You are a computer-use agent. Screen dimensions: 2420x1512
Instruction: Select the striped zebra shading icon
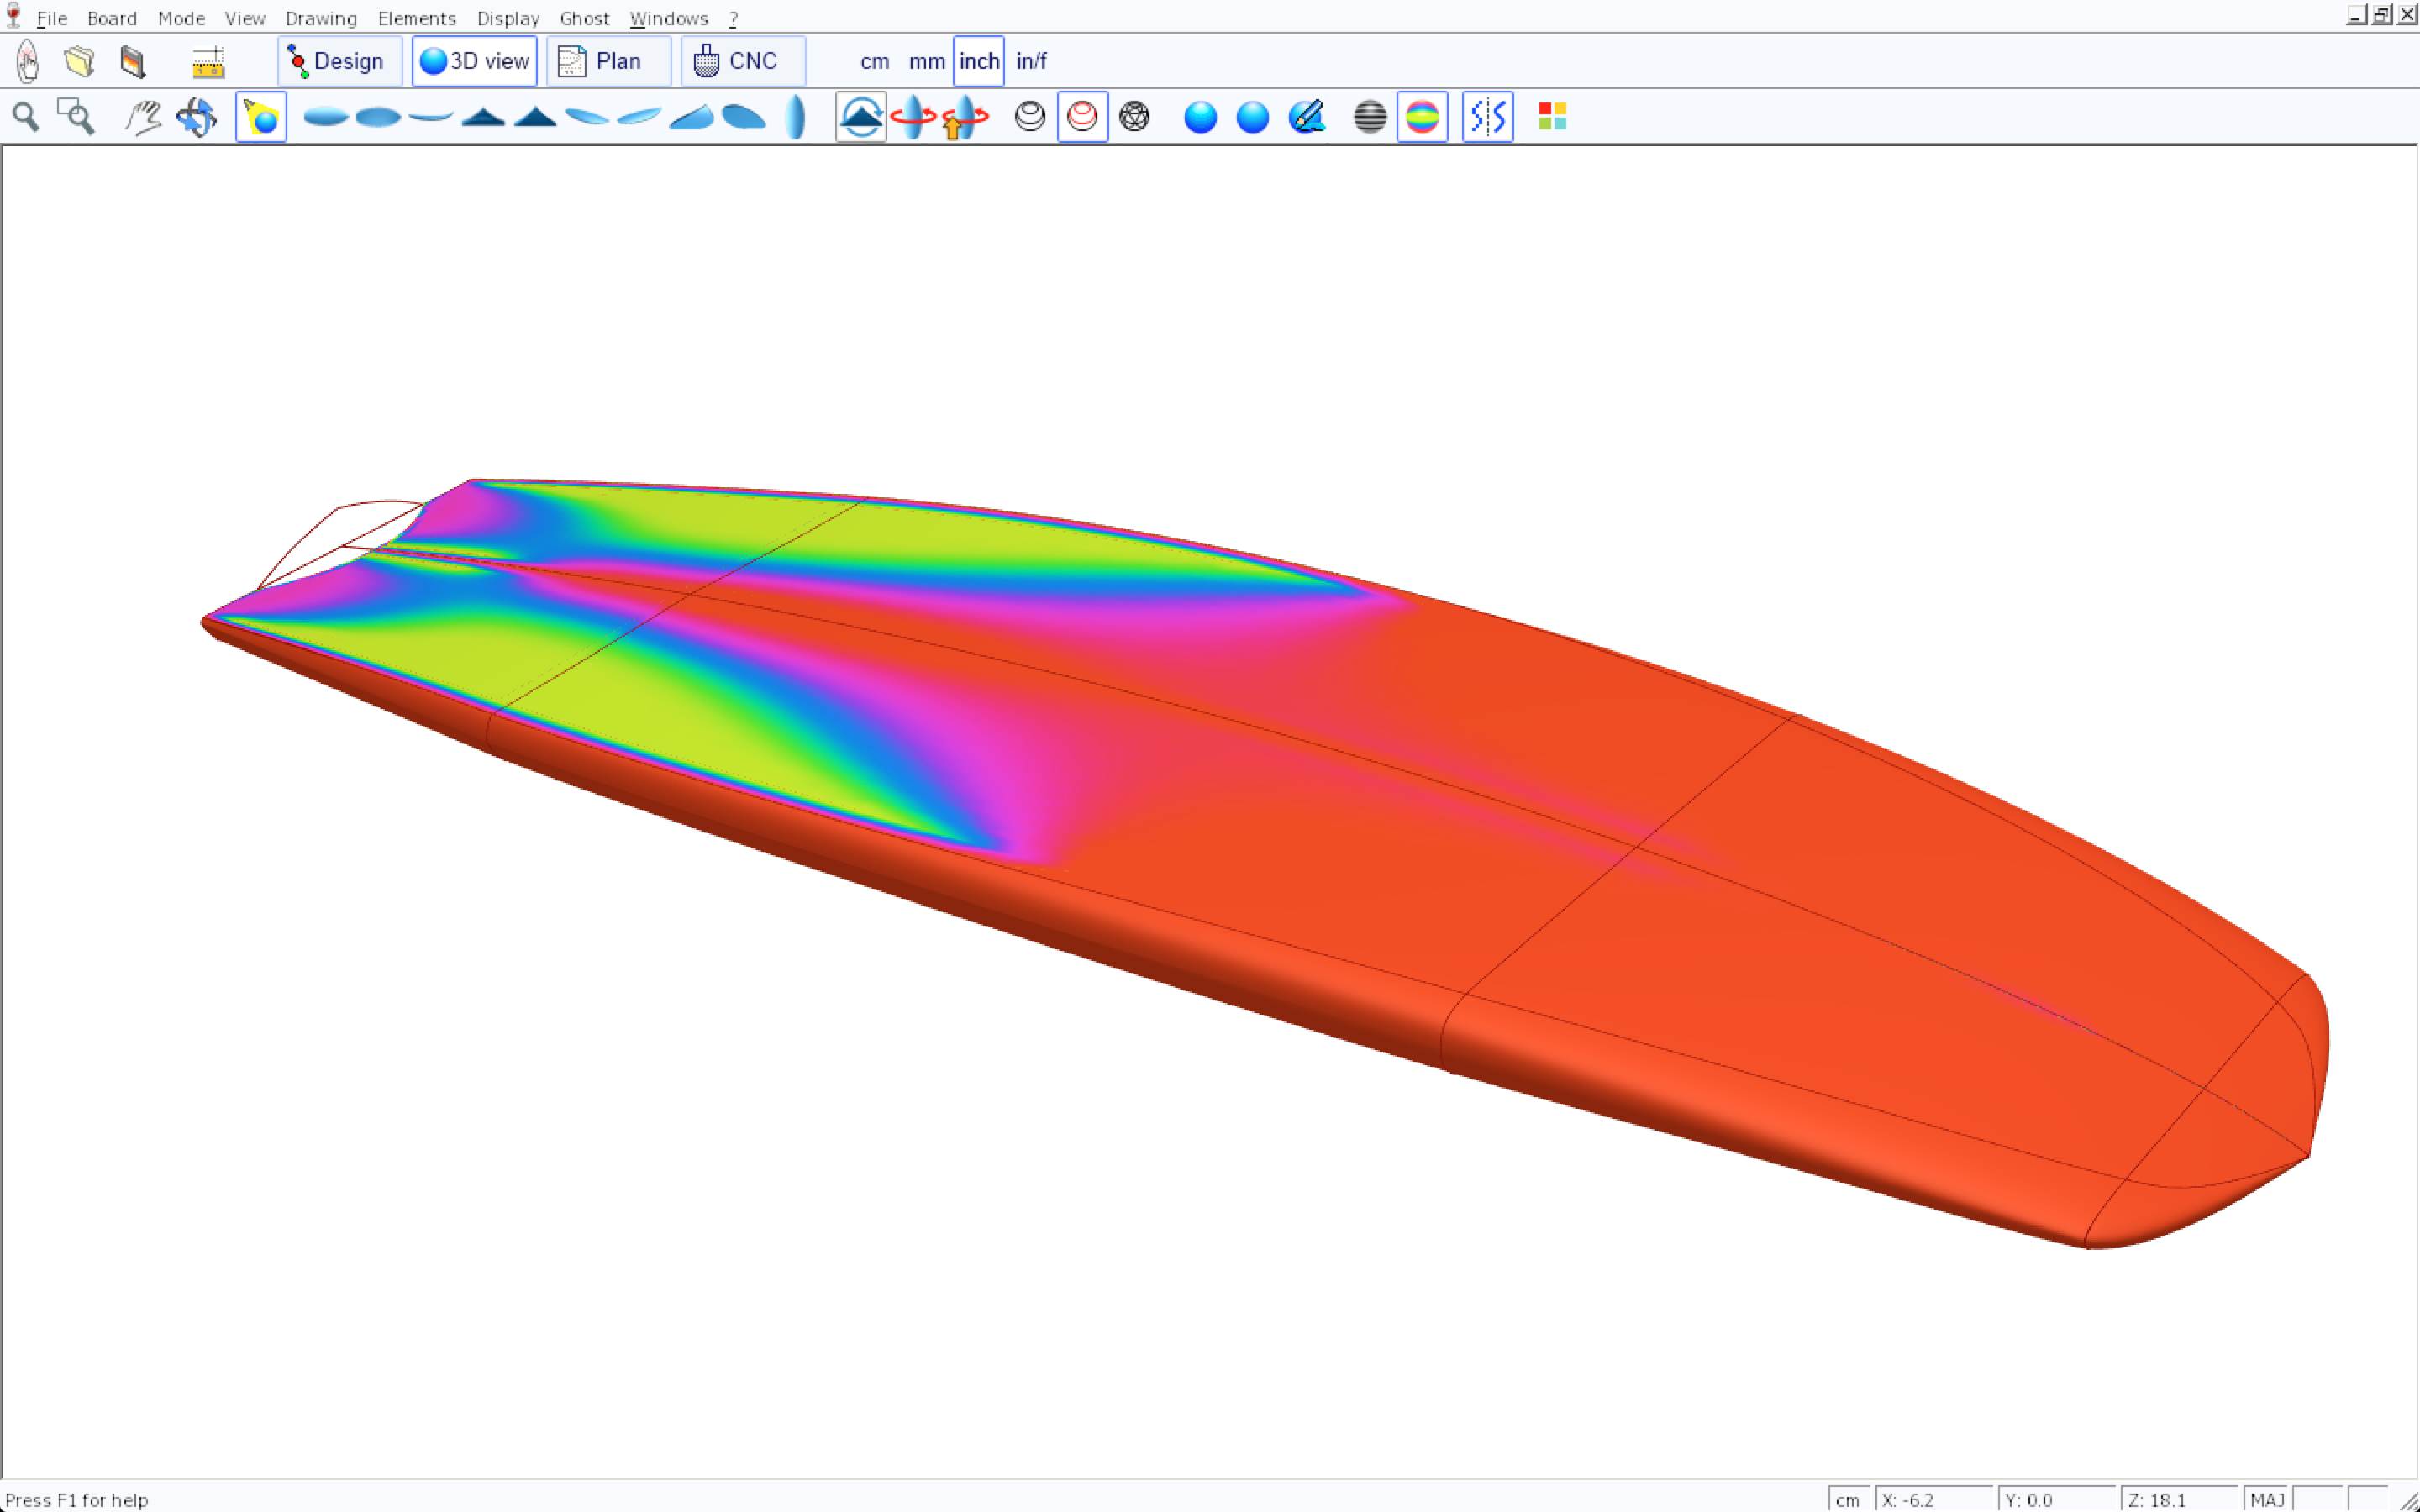coord(1369,117)
